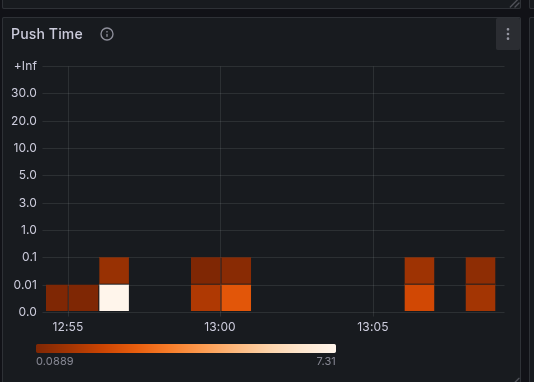The width and height of the screenshot is (534, 382).
Task: Click the 30.0 y-axis label
Action: pyautogui.click(x=24, y=93)
